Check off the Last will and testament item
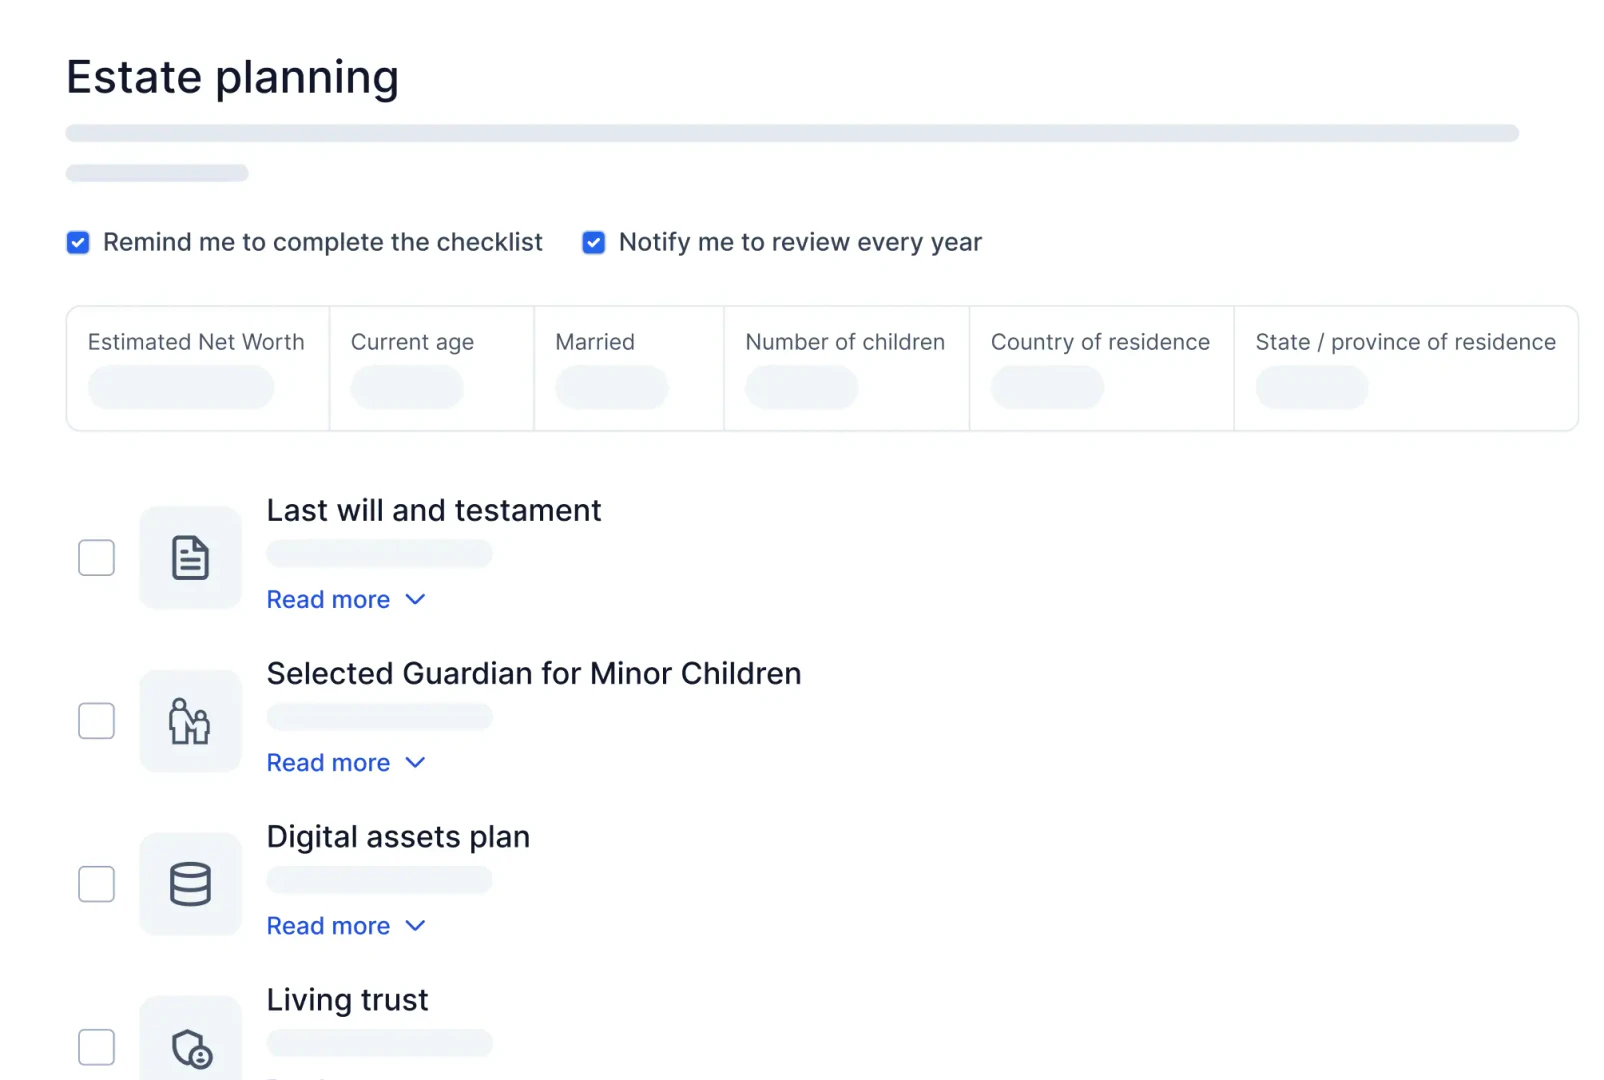1604x1080 pixels. (x=96, y=558)
